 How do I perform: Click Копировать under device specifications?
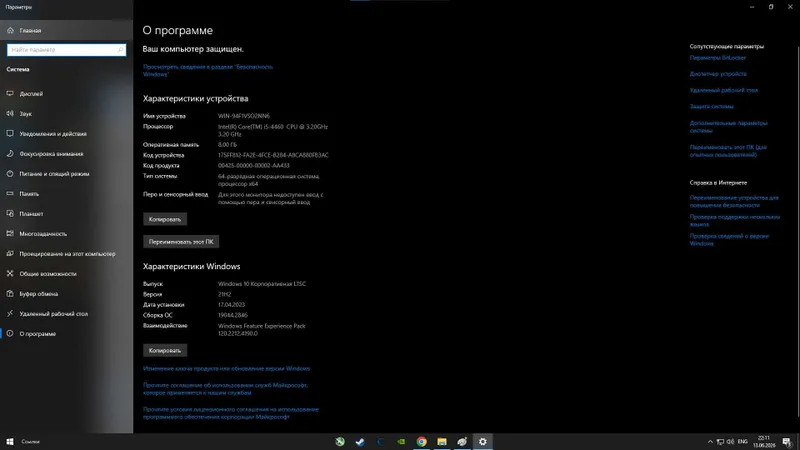tap(165, 219)
